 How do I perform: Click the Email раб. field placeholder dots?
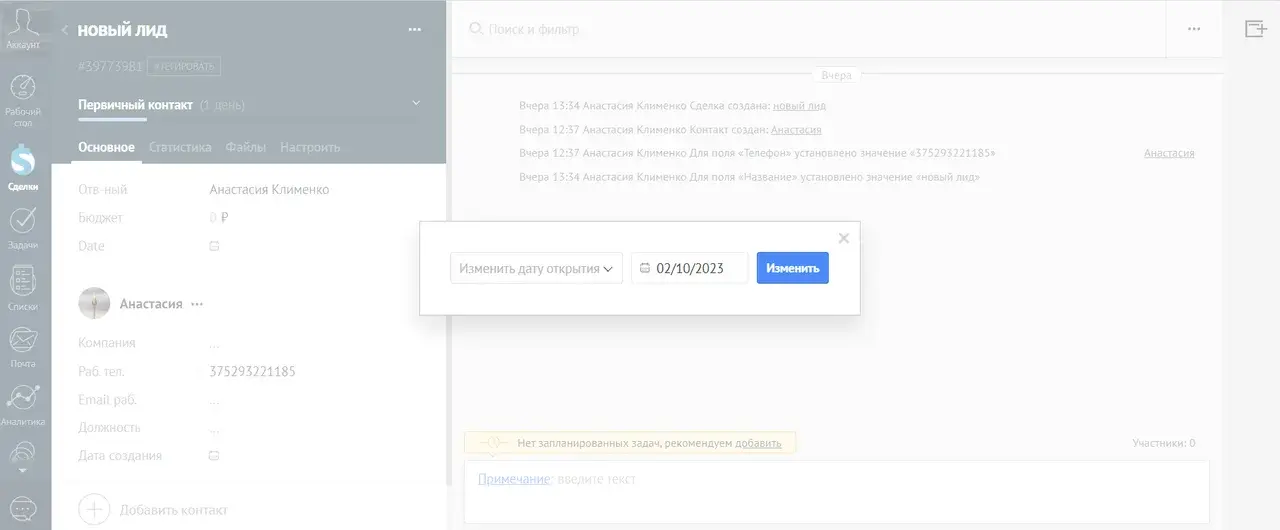click(214, 401)
